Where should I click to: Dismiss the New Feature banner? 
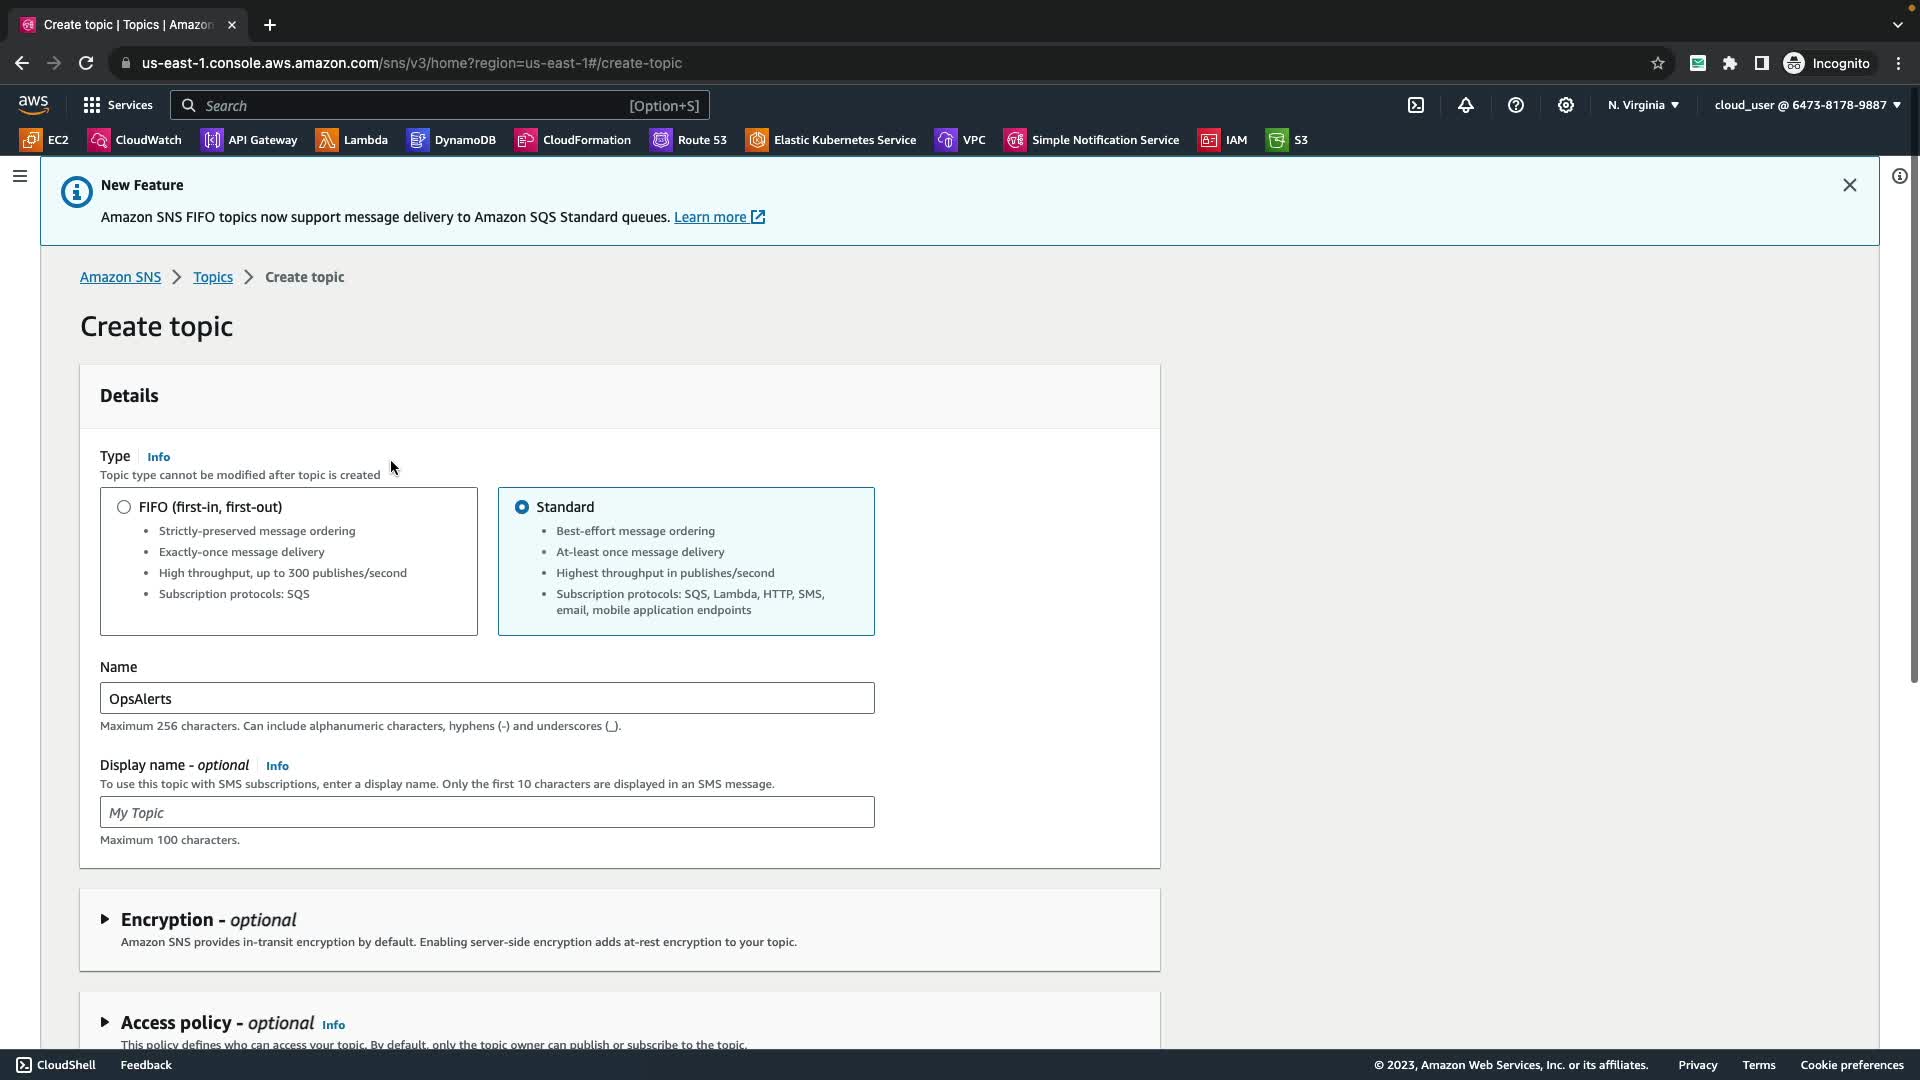[x=1849, y=185]
